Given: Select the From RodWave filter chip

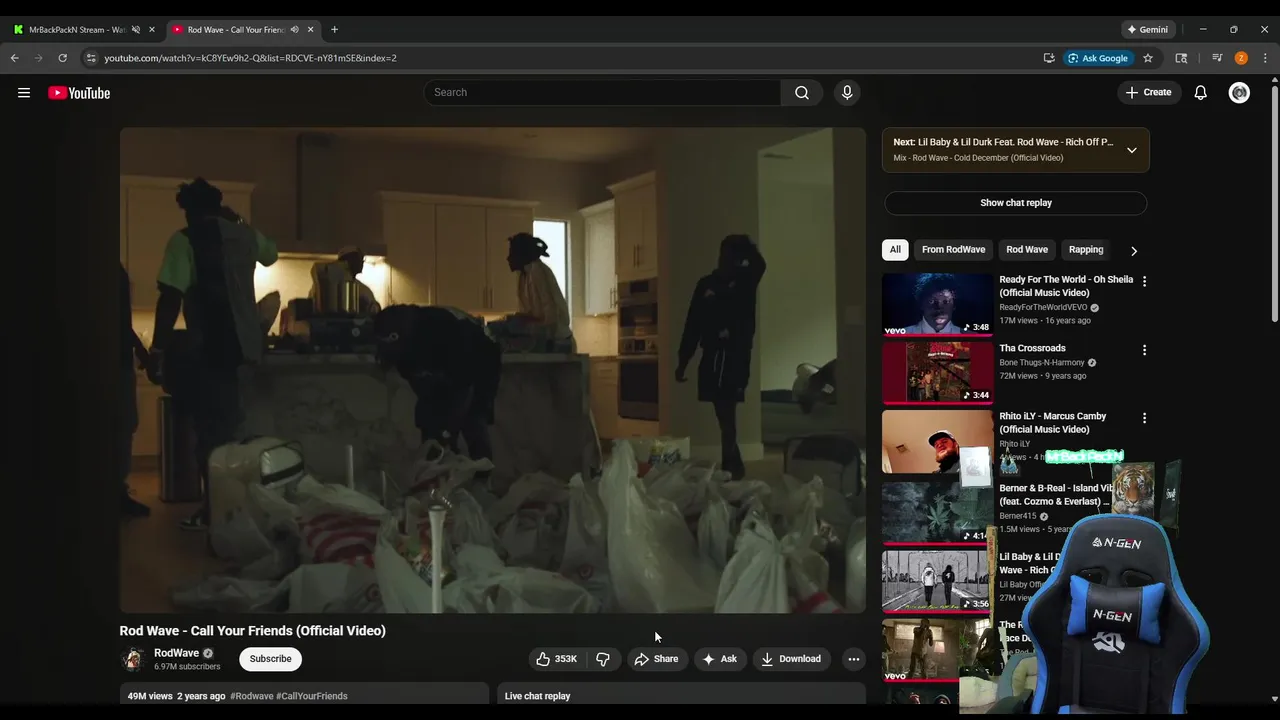Looking at the screenshot, I should 953,250.
